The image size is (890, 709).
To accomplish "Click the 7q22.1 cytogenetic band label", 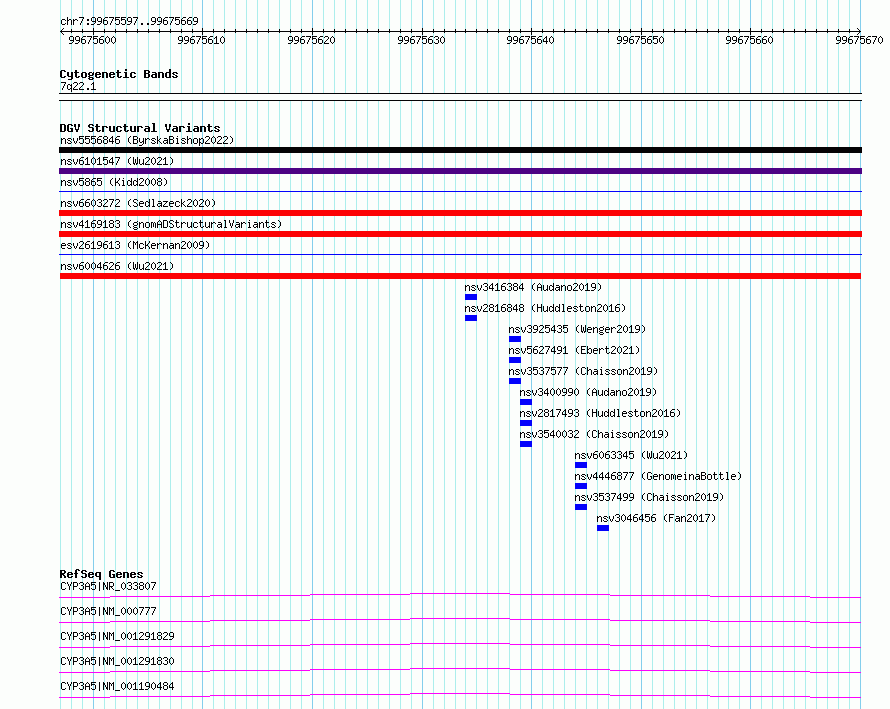I will (78, 86).
